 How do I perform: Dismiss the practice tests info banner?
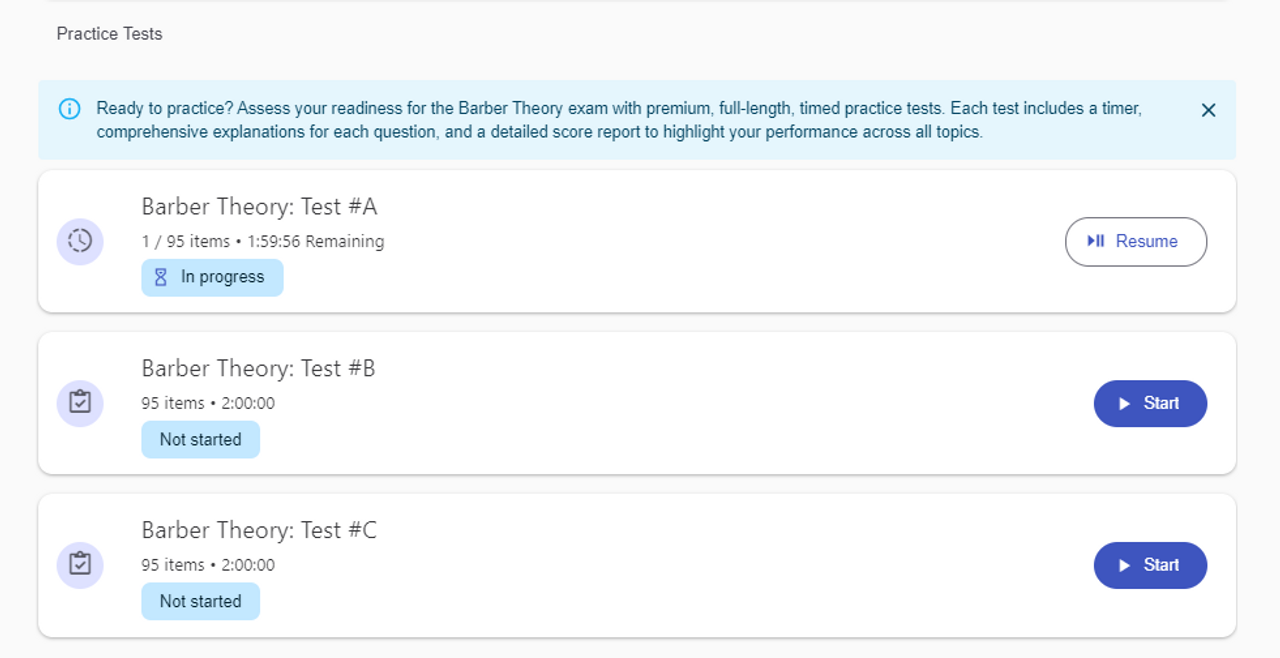(1208, 110)
